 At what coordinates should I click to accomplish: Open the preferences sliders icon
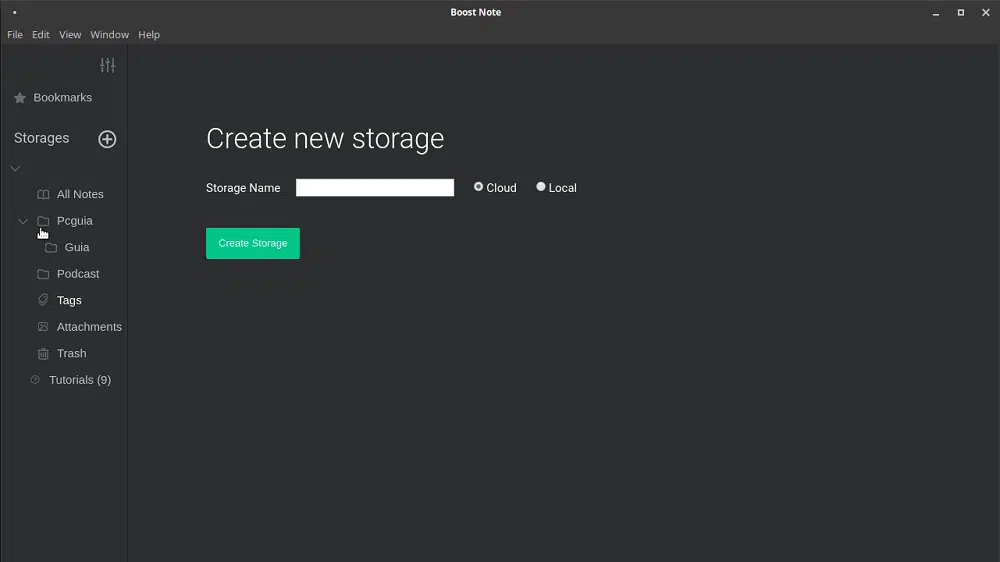tap(107, 65)
